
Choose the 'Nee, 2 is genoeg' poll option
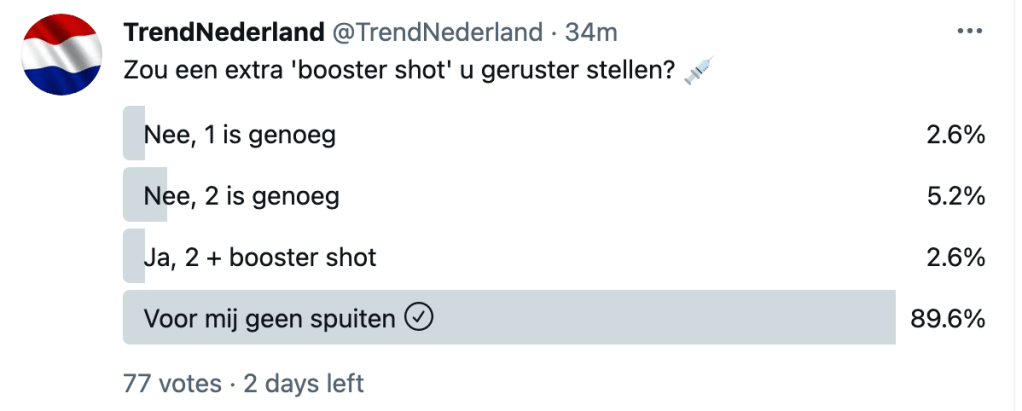(x=241, y=196)
